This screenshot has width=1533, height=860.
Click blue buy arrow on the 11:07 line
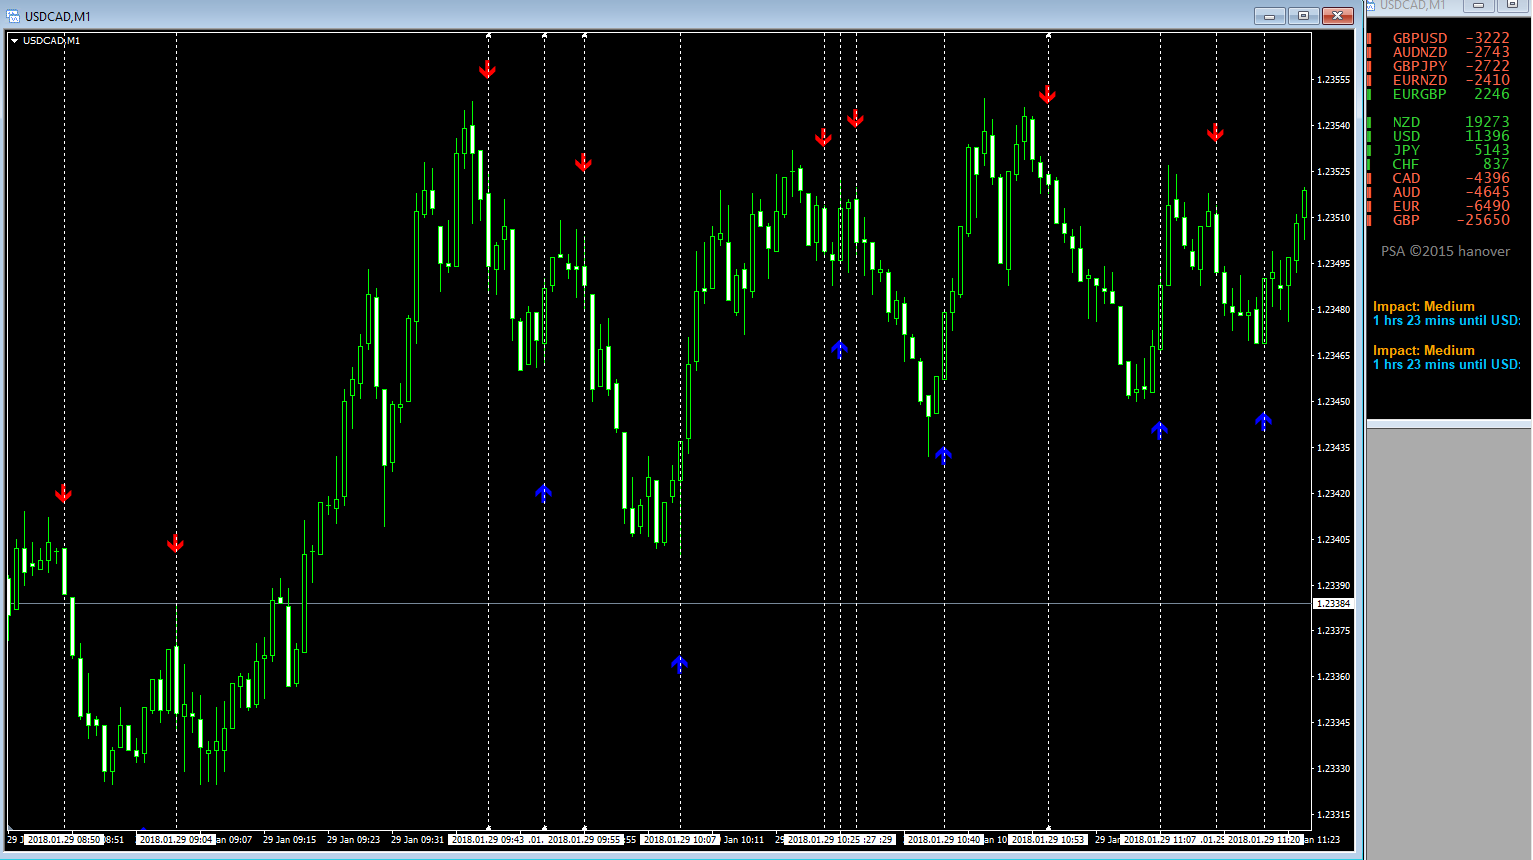(x=1160, y=430)
